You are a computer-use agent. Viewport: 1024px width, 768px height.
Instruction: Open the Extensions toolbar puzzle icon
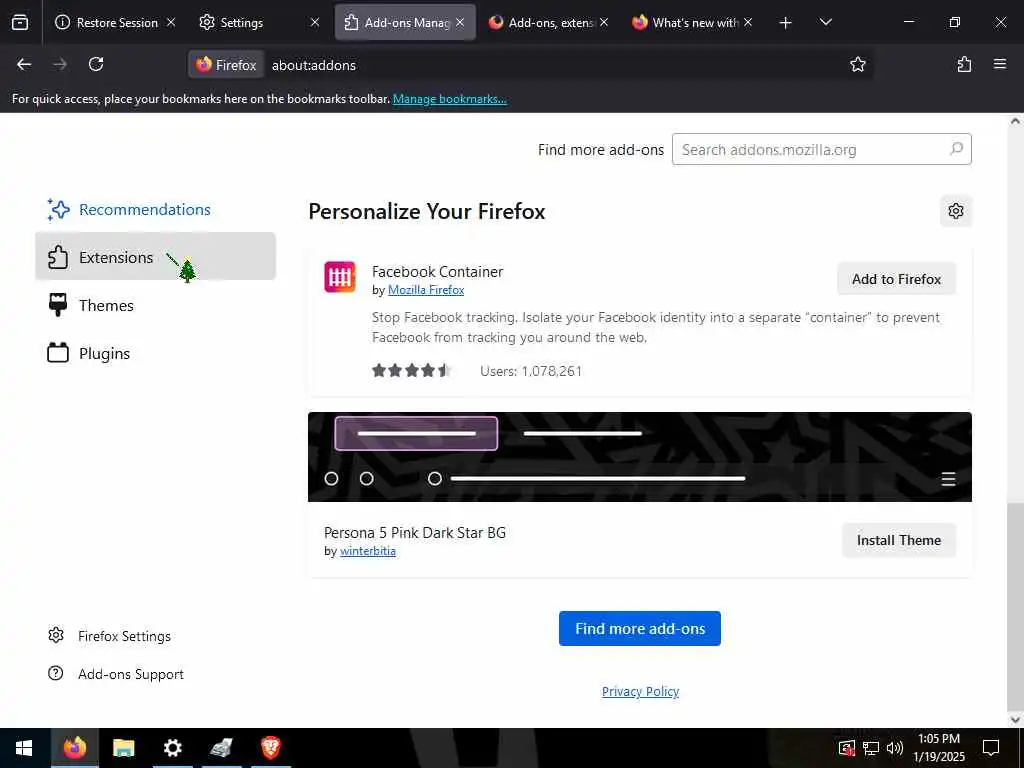pos(964,64)
